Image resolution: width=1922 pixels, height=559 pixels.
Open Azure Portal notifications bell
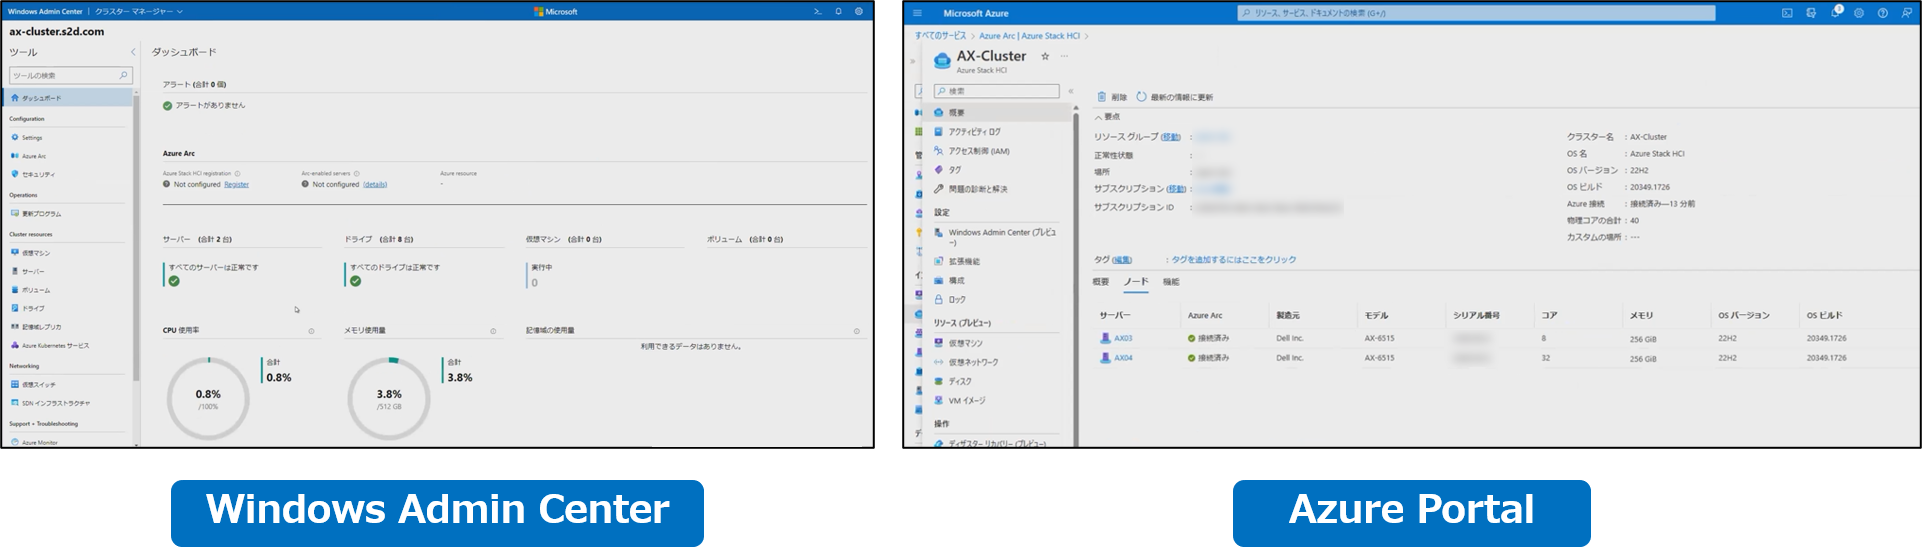1835,13
